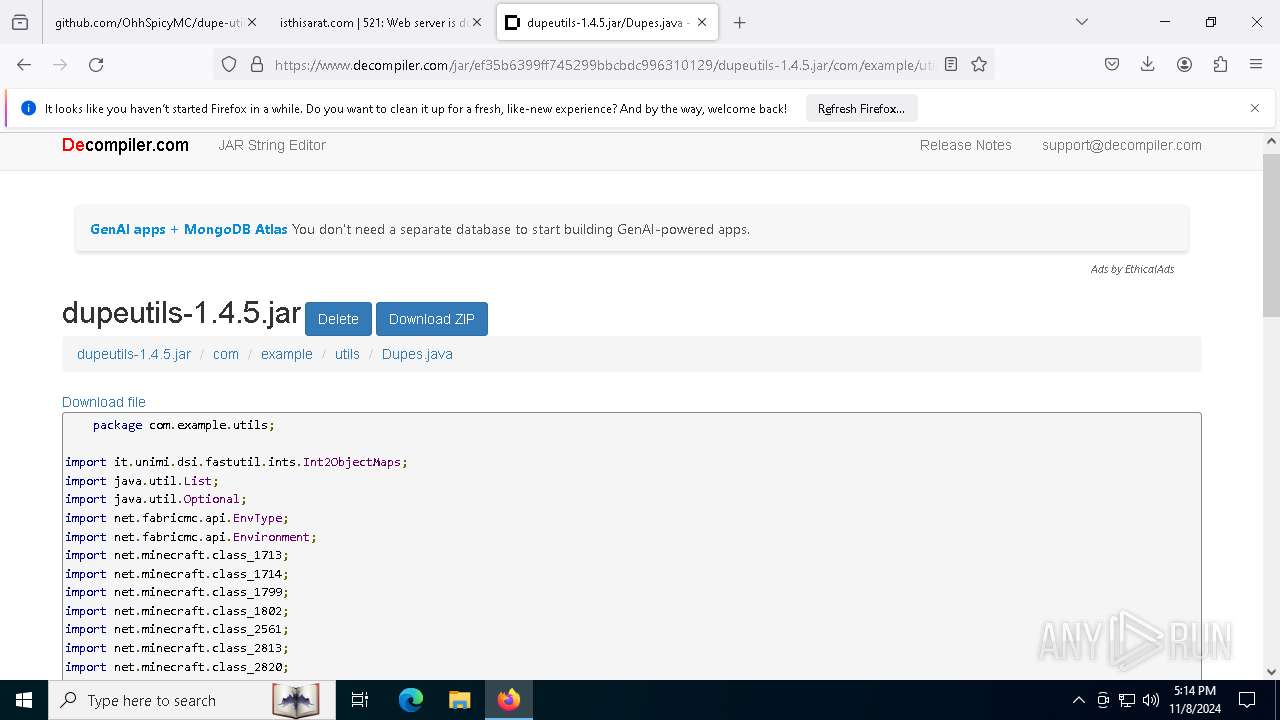
Task: Save page to Pocket
Action: [x=1112, y=64]
